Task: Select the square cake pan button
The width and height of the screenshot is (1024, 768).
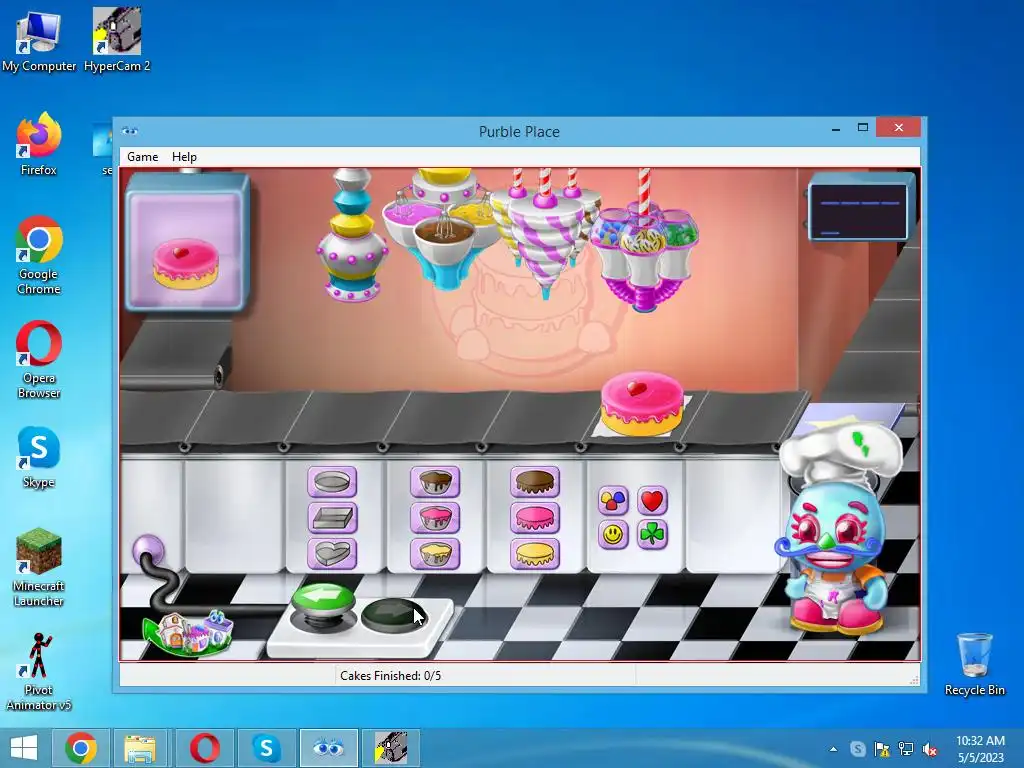Action: (332, 519)
